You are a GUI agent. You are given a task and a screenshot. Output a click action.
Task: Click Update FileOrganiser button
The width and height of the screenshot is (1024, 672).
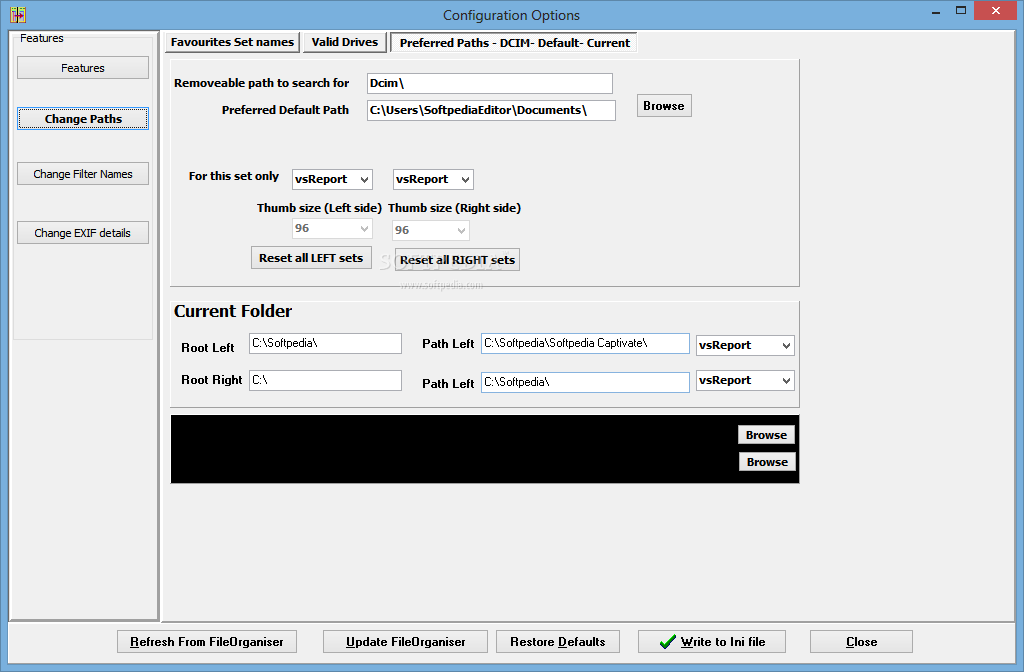tap(406, 642)
